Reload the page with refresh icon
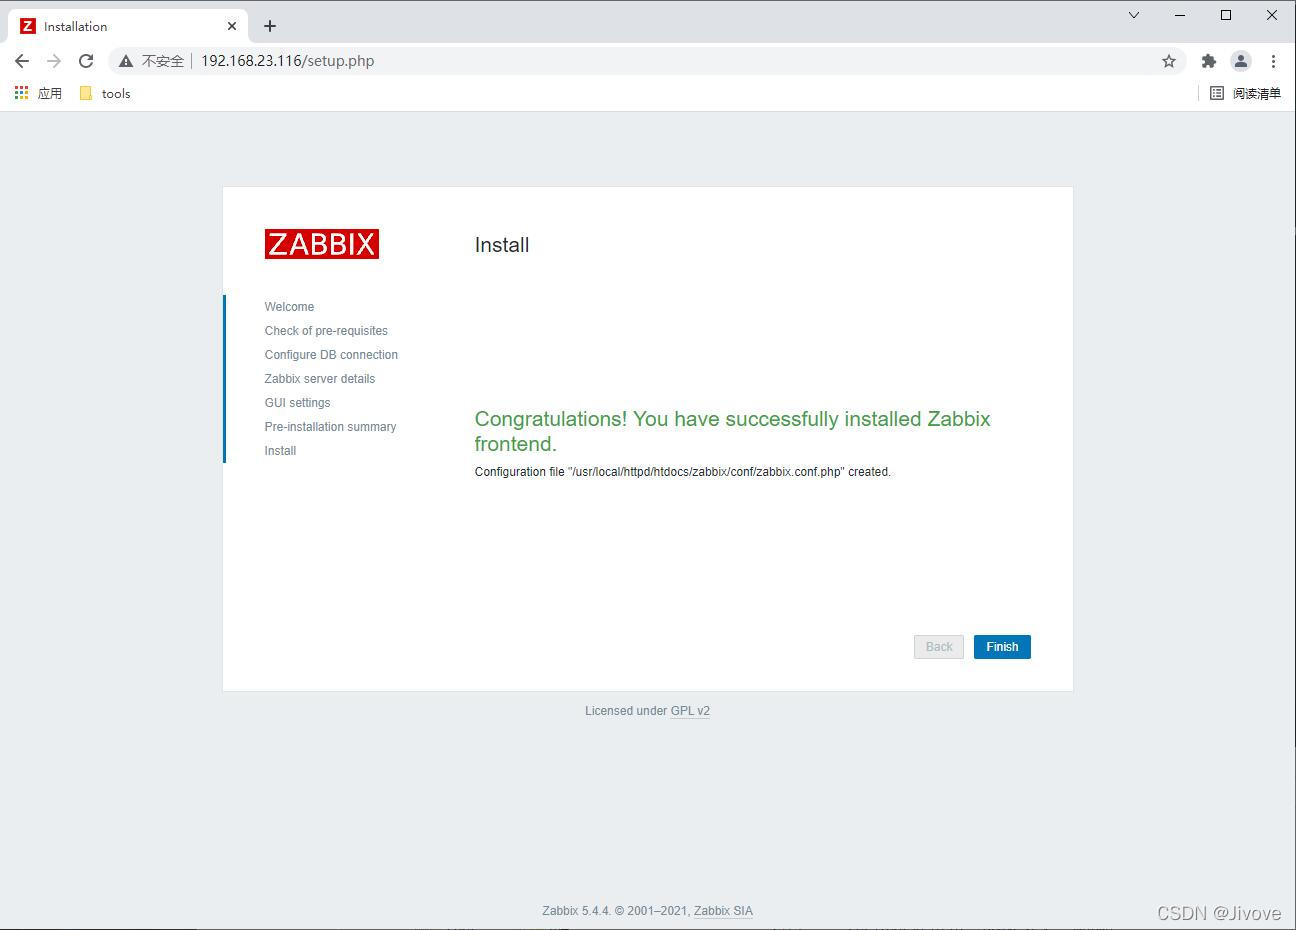Viewport: 1296px width, 930px height. [x=86, y=61]
